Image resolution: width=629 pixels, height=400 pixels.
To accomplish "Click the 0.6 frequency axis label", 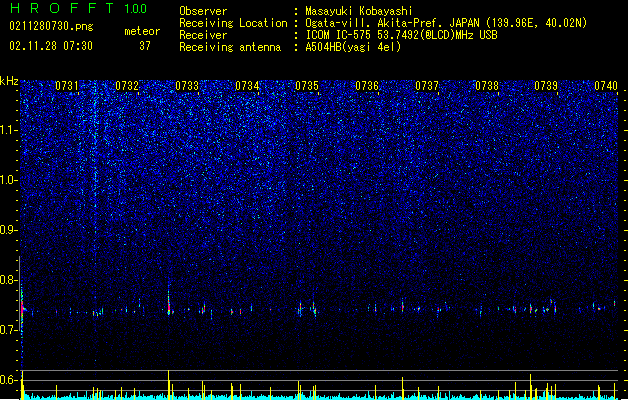I will [9, 380].
